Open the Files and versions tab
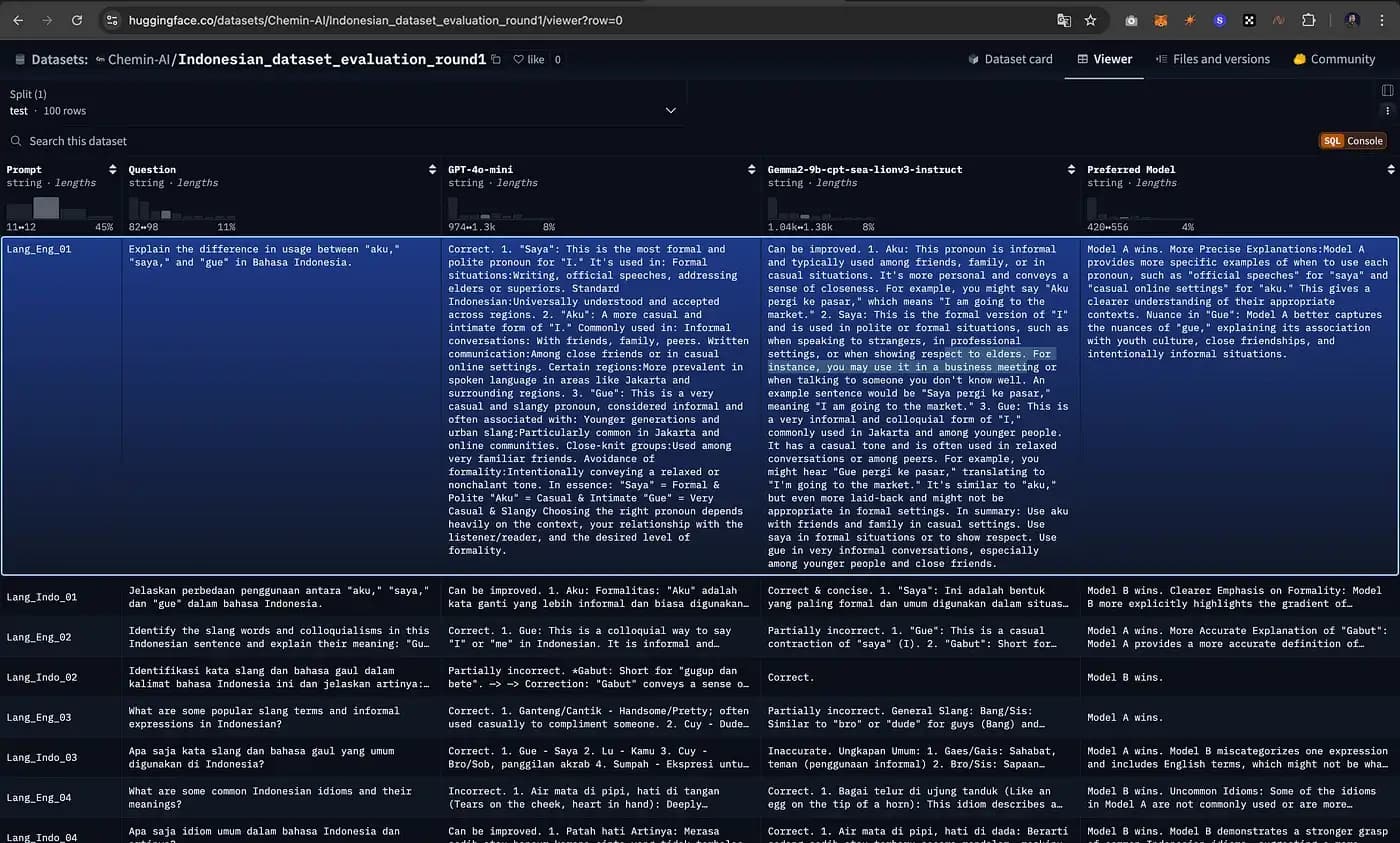1400x843 pixels. 1212,59
